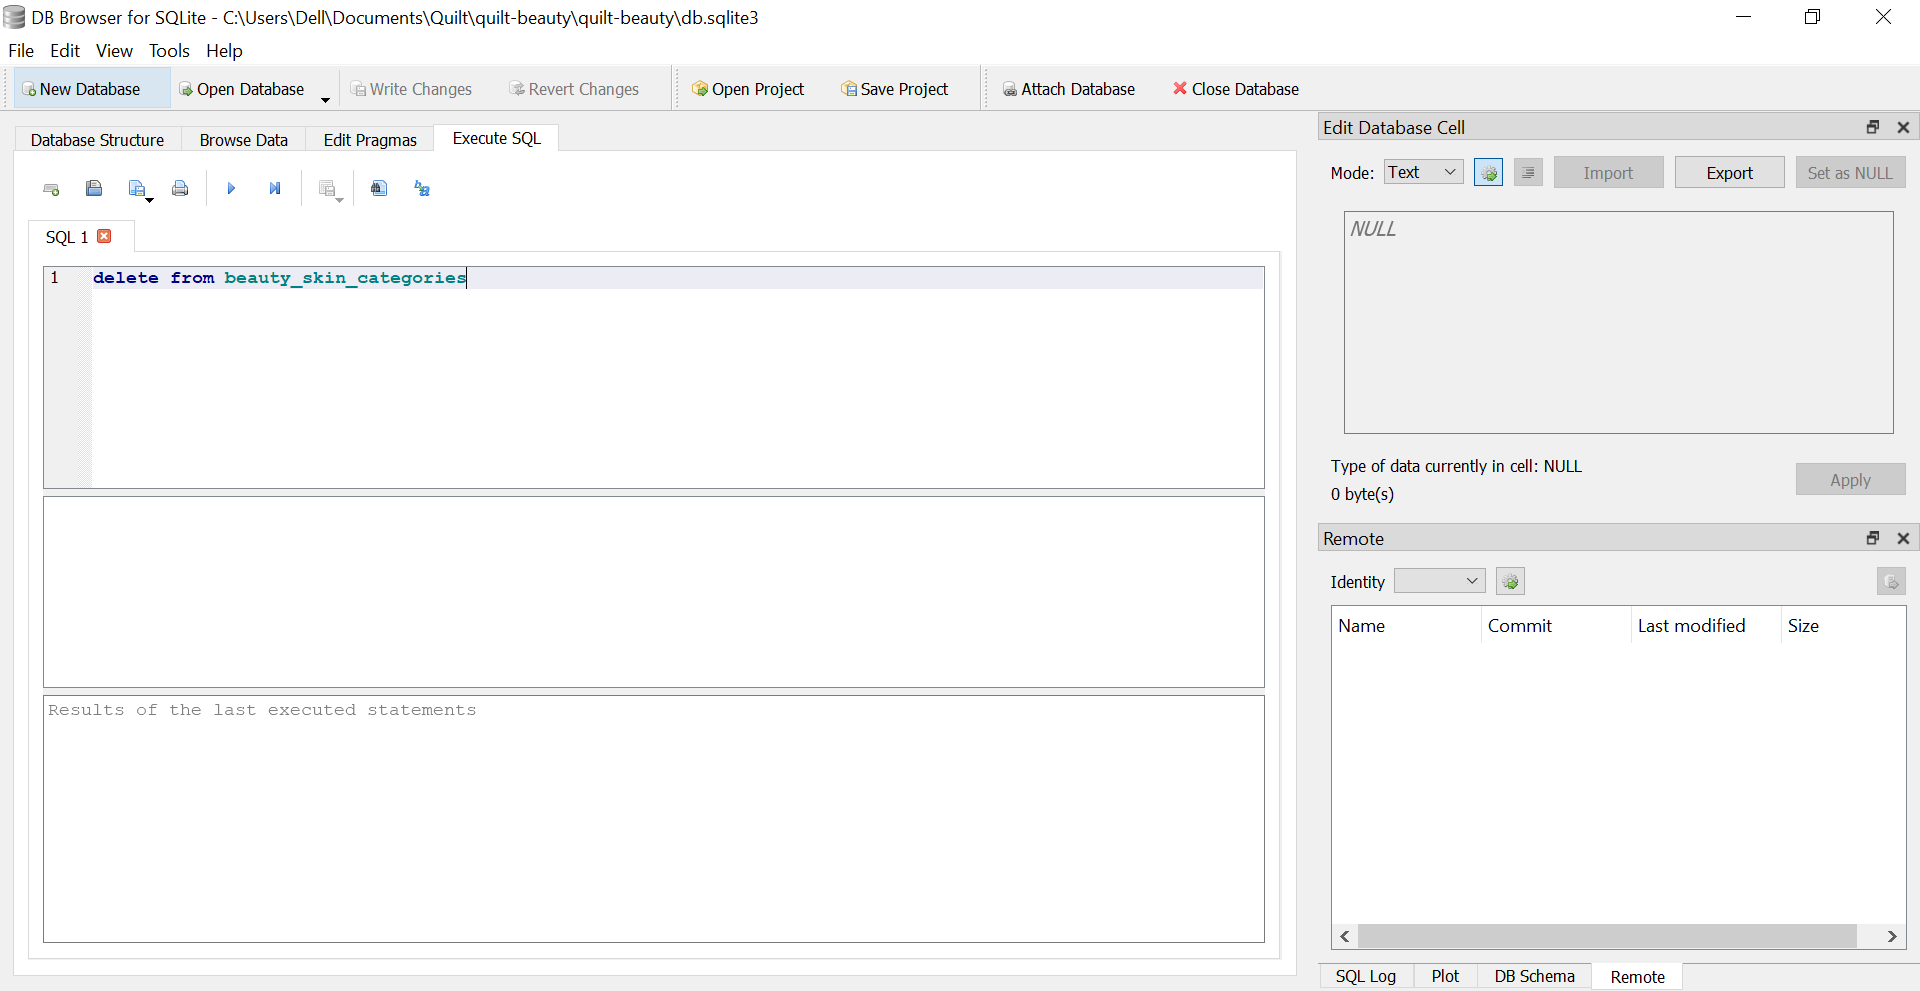Viewport: 1920px width, 991px height.
Task: Switch to Database Structure tab
Action: [97, 140]
